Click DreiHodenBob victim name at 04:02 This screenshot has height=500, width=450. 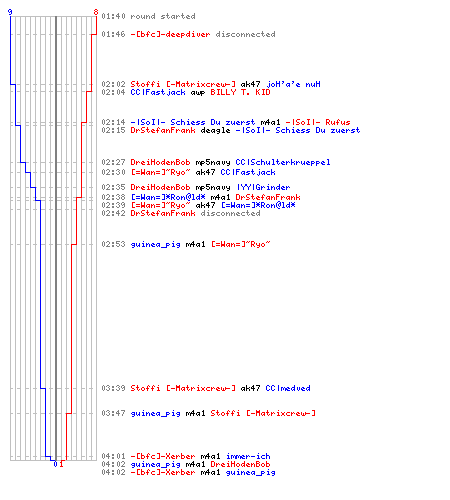pyautogui.click(x=240, y=464)
